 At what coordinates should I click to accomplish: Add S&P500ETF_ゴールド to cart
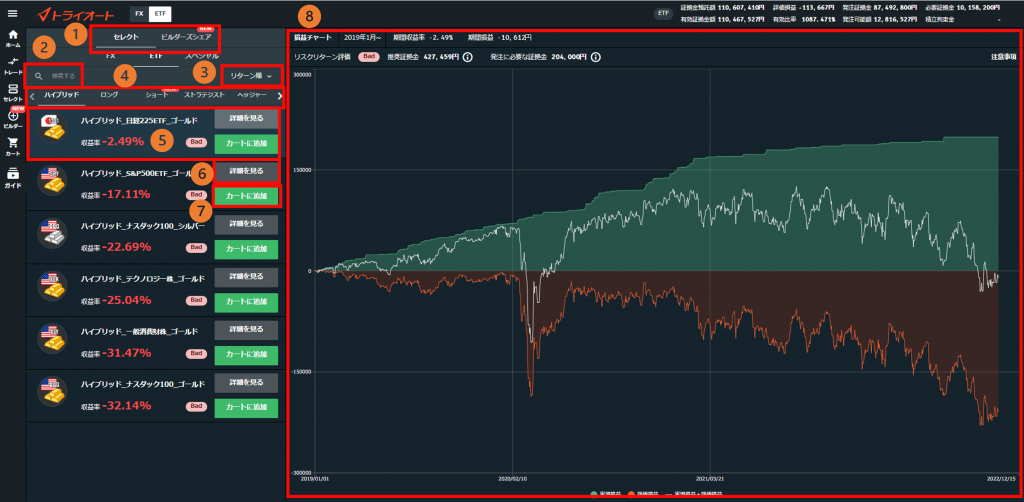[x=246, y=196]
